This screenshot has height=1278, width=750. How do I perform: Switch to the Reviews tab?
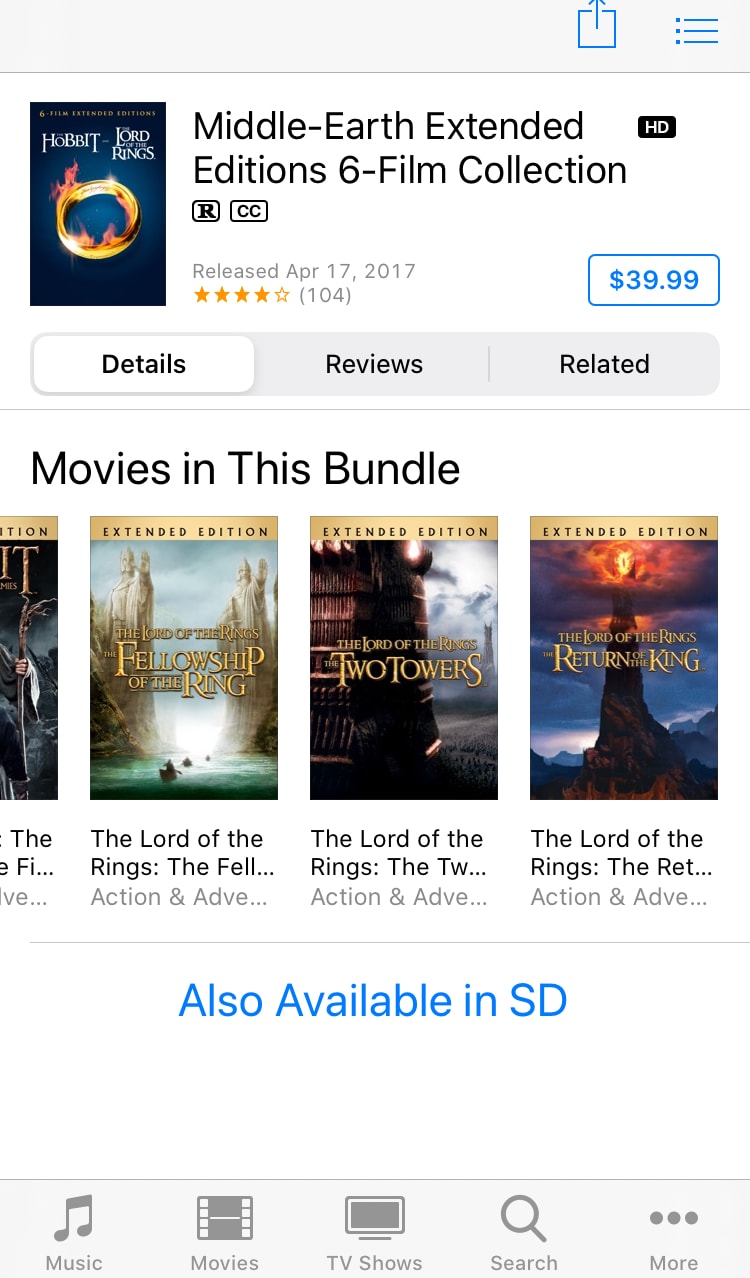[374, 364]
